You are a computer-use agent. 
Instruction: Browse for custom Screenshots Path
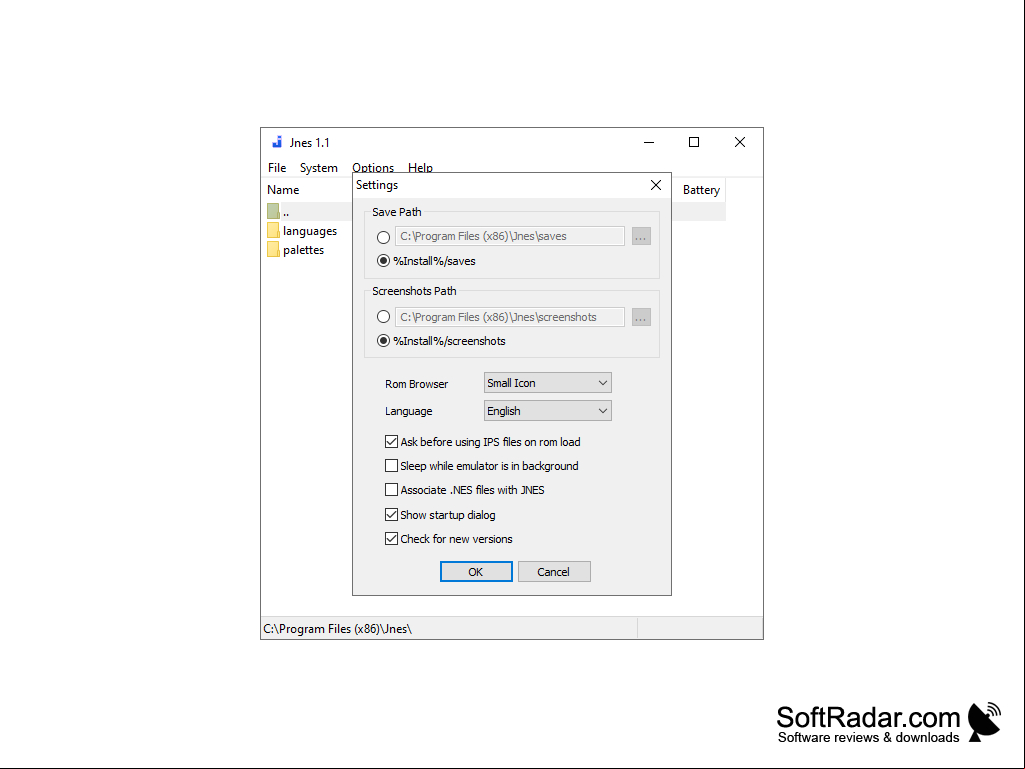[x=641, y=317]
